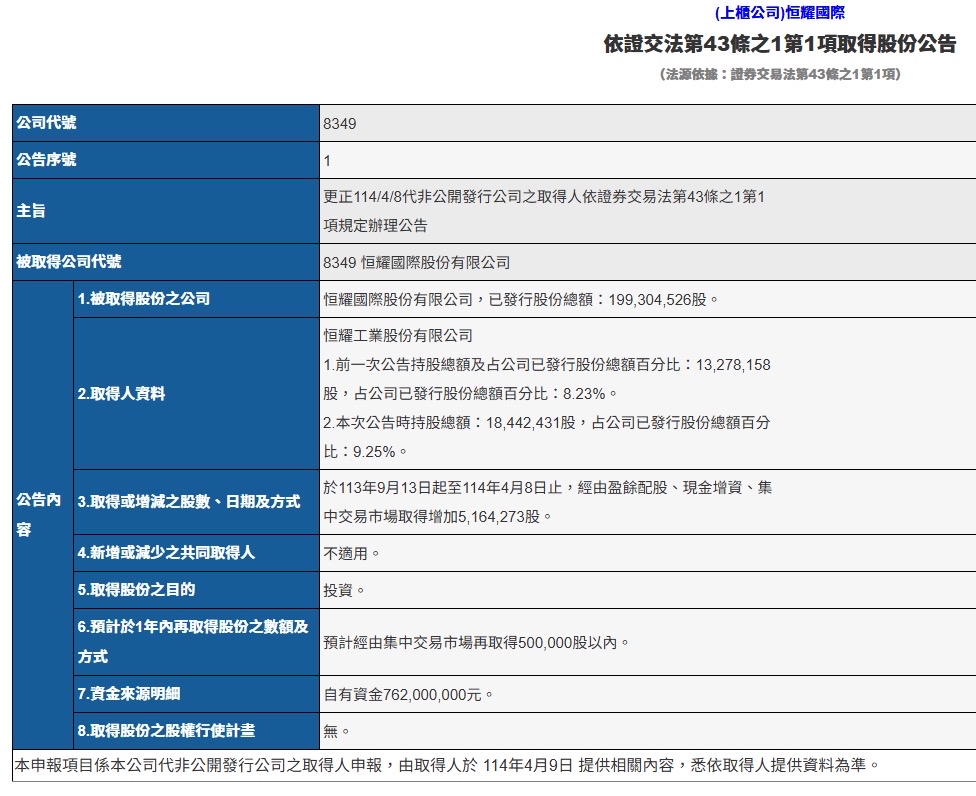This screenshot has width=976, height=796.
Task: Click the 公告內容 side header cell
Action: coord(43,515)
